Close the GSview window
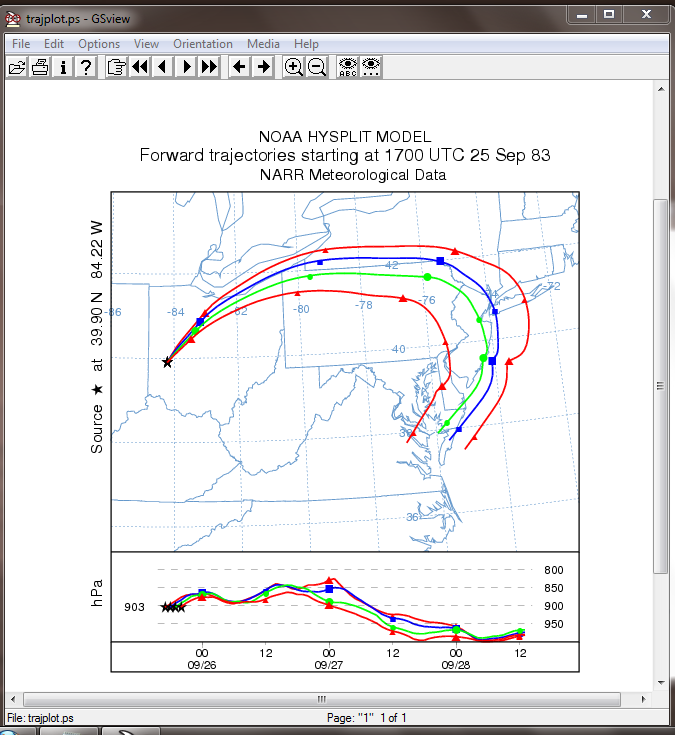The width and height of the screenshot is (675, 735). click(x=646, y=15)
